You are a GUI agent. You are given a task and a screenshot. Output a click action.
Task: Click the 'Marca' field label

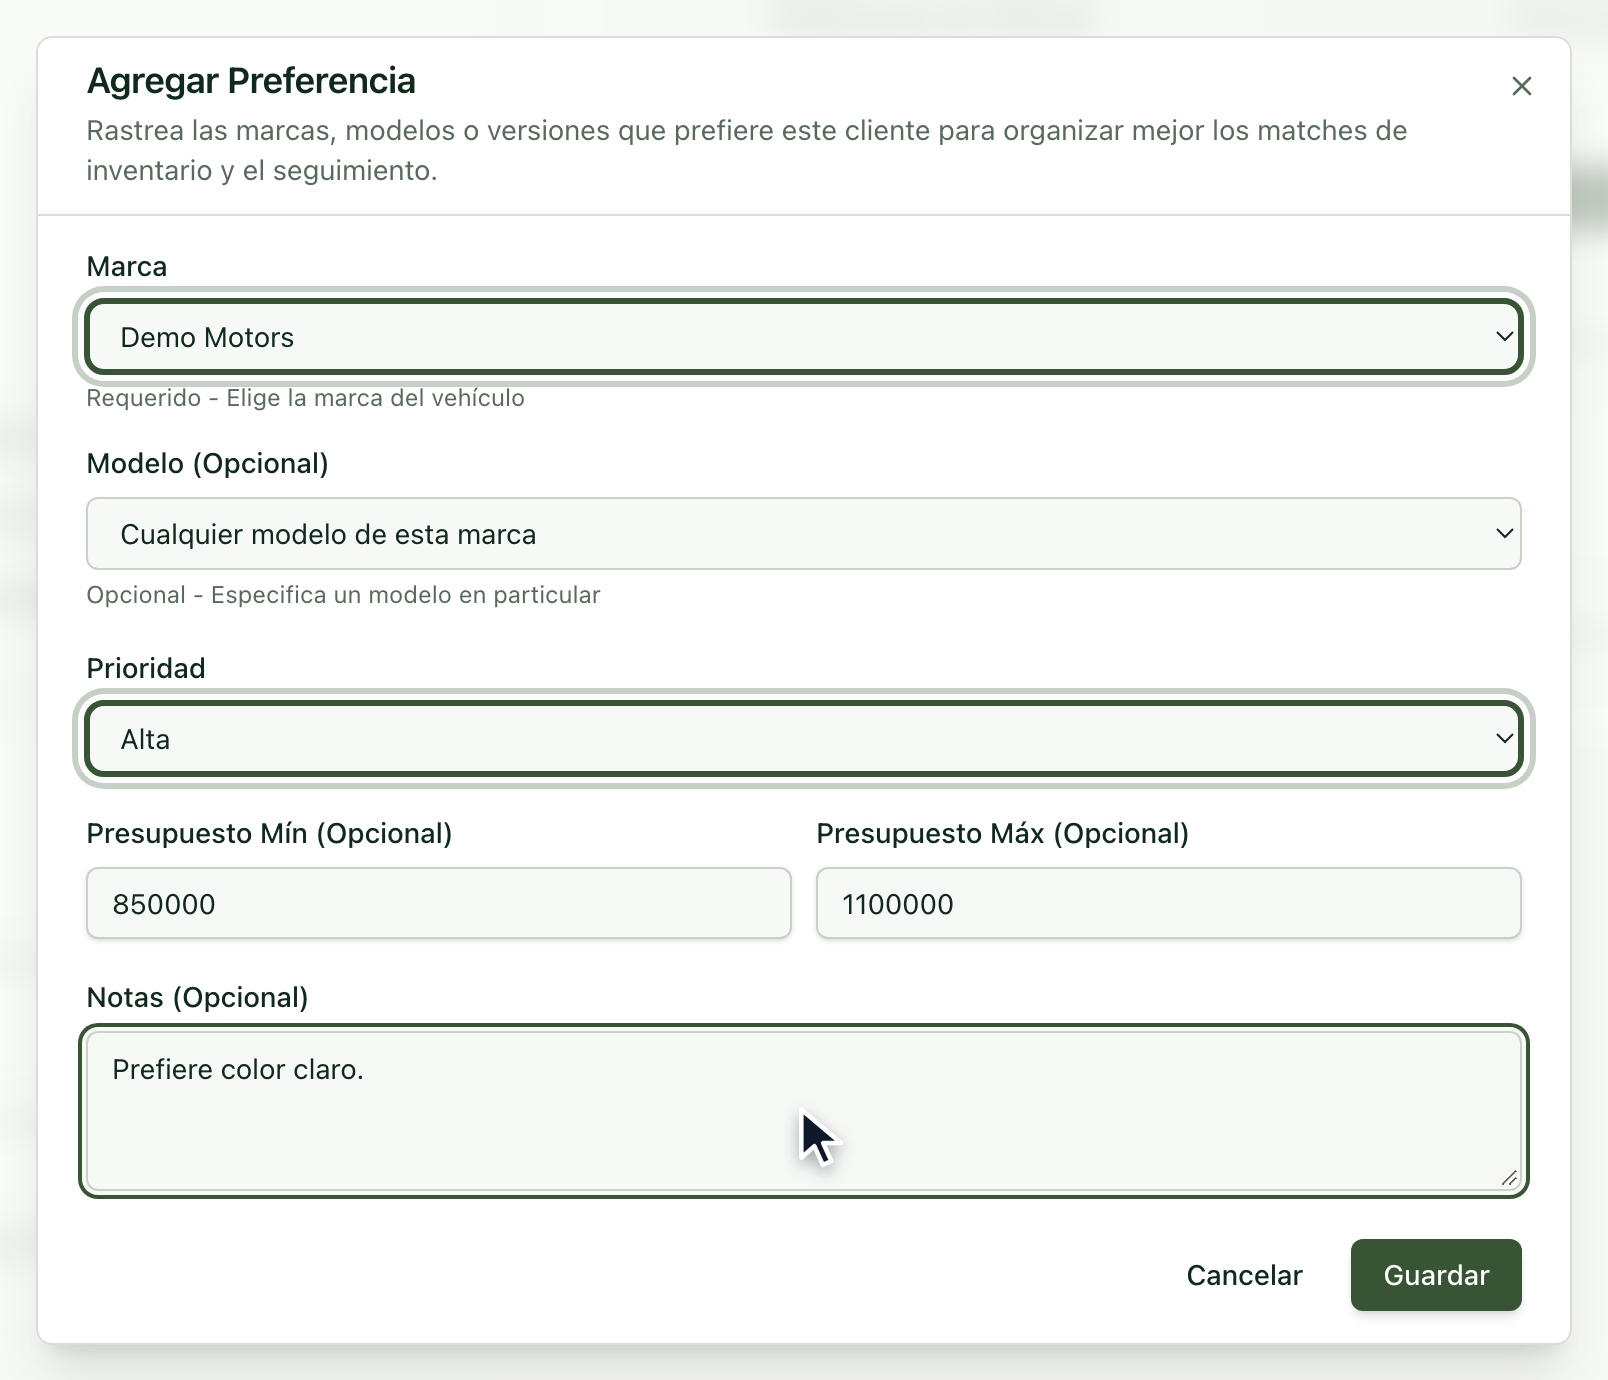[x=127, y=266]
